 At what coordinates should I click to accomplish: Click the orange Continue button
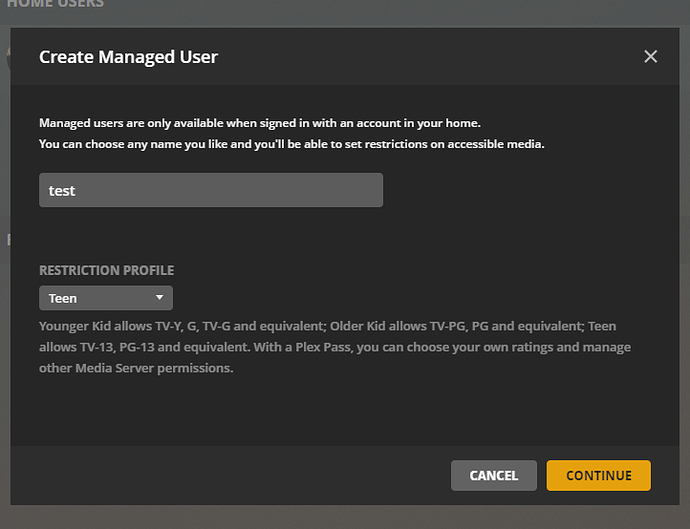pos(598,476)
